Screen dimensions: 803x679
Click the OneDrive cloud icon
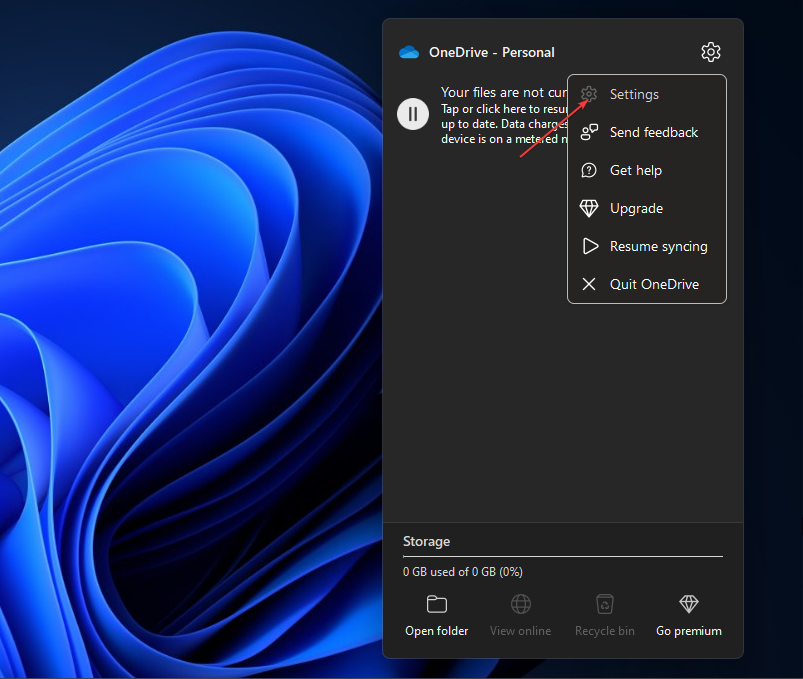(x=409, y=51)
